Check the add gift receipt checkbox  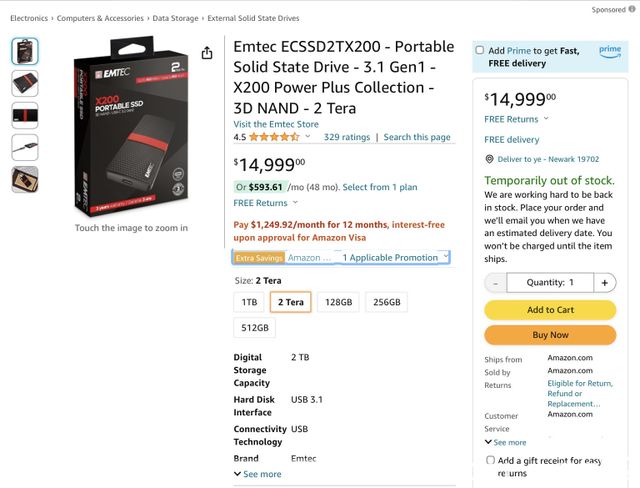click(x=490, y=461)
